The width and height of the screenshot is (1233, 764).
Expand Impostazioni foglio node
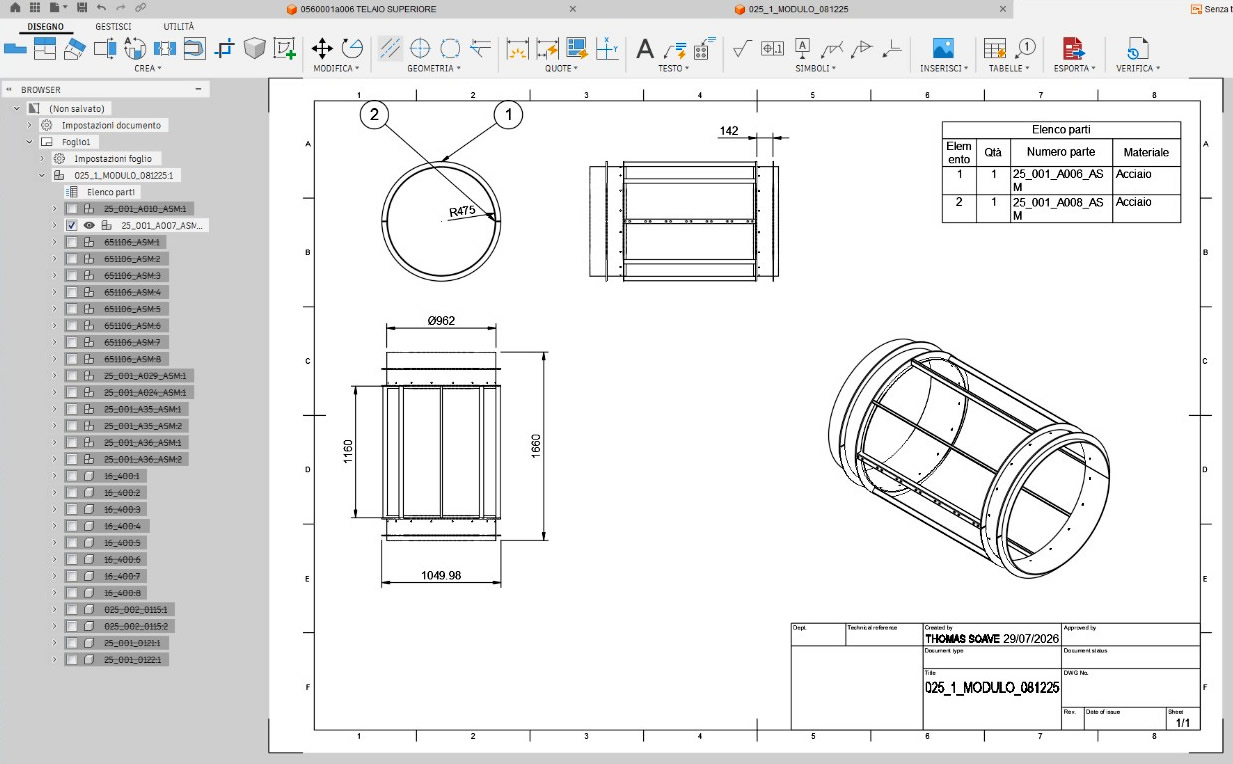pos(42,159)
